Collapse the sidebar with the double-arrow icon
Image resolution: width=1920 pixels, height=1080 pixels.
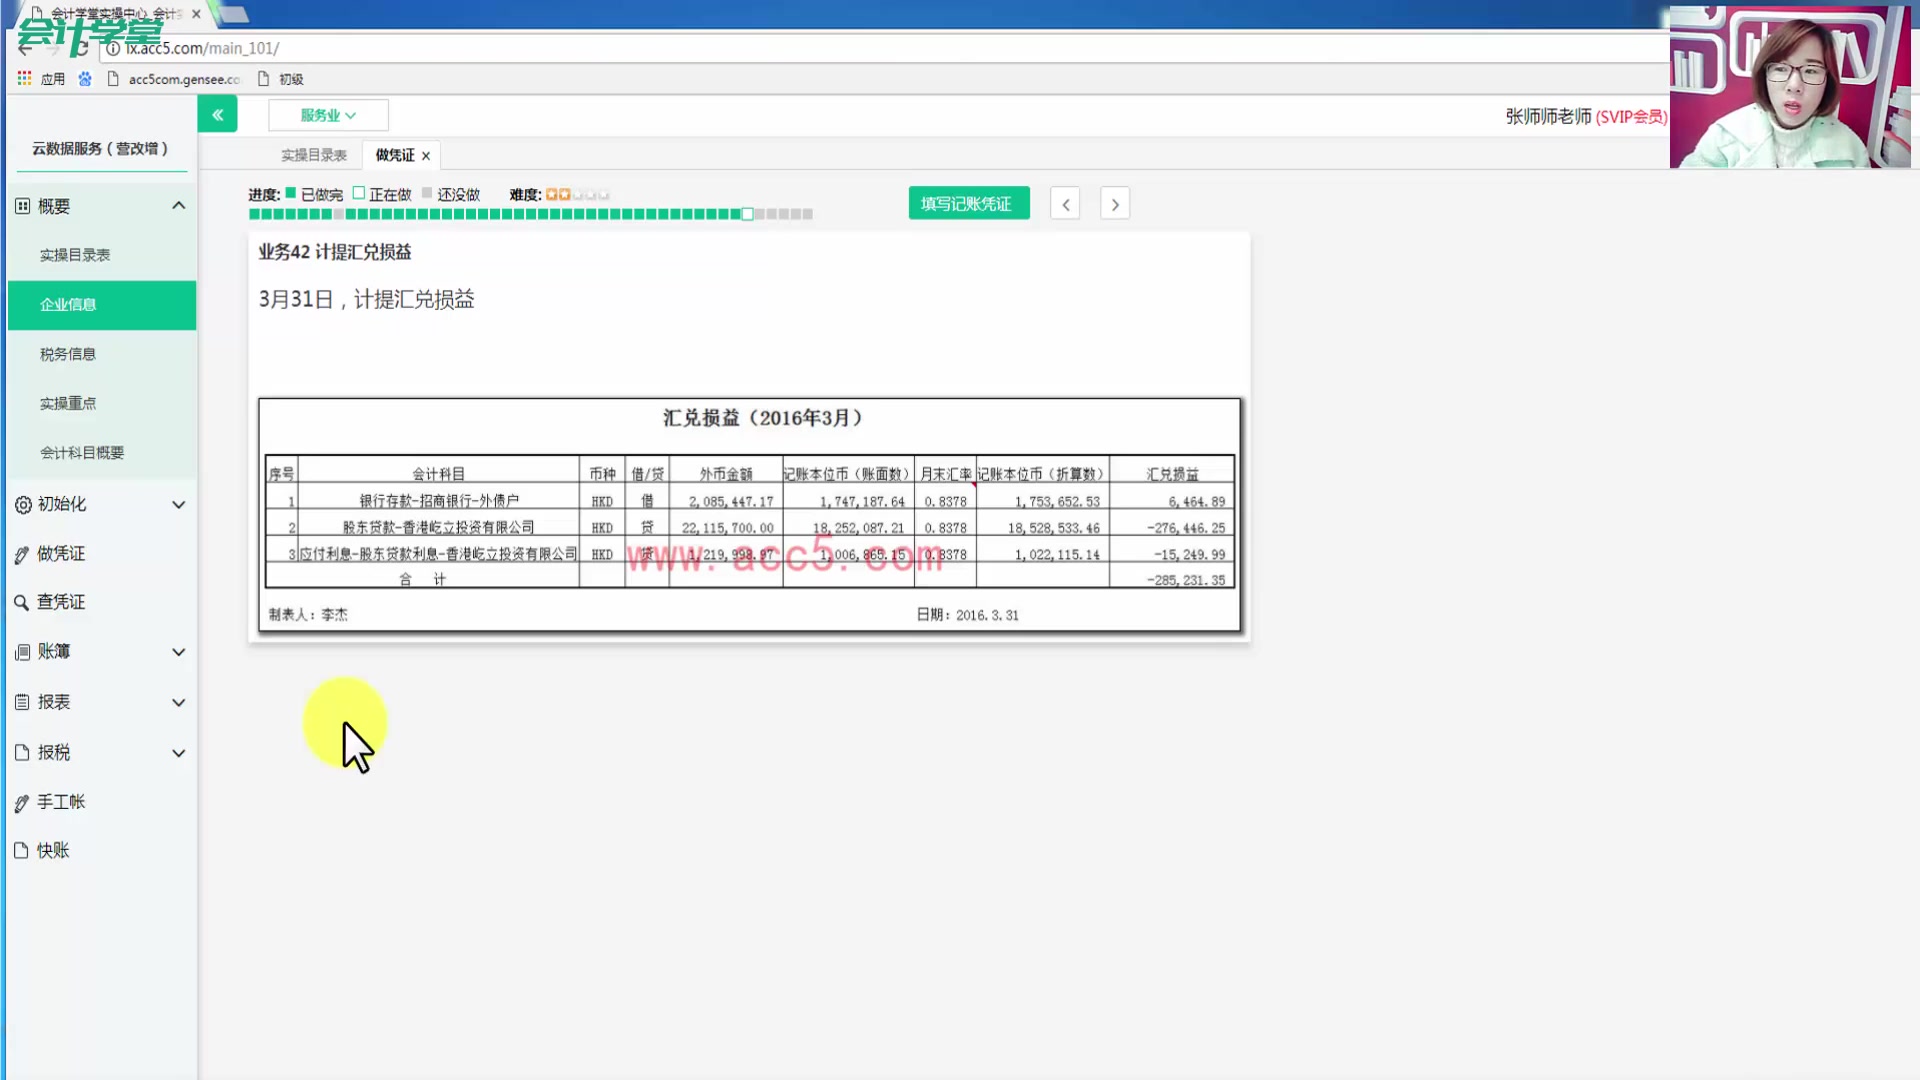coord(218,113)
